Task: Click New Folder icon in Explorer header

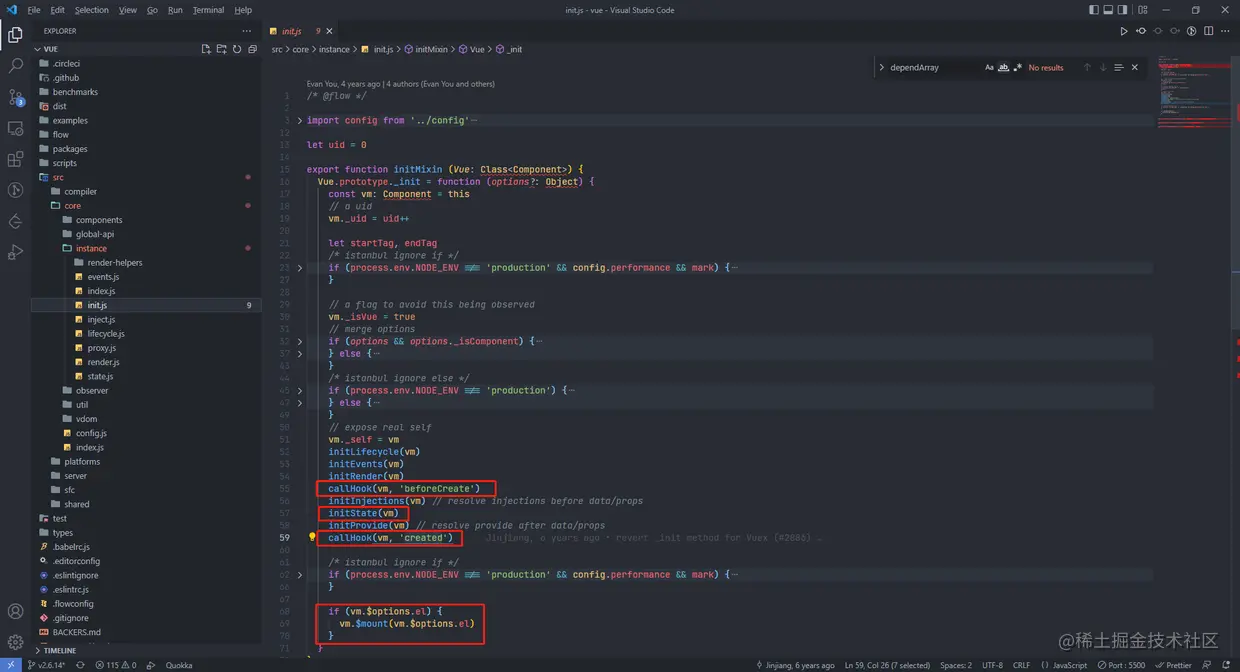Action: (222, 49)
